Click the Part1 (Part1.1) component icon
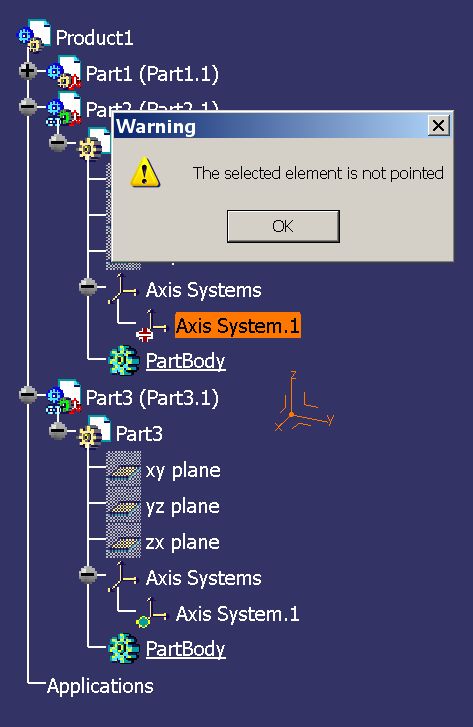Screen dimensions: 473x727 pyautogui.click(x=64, y=72)
